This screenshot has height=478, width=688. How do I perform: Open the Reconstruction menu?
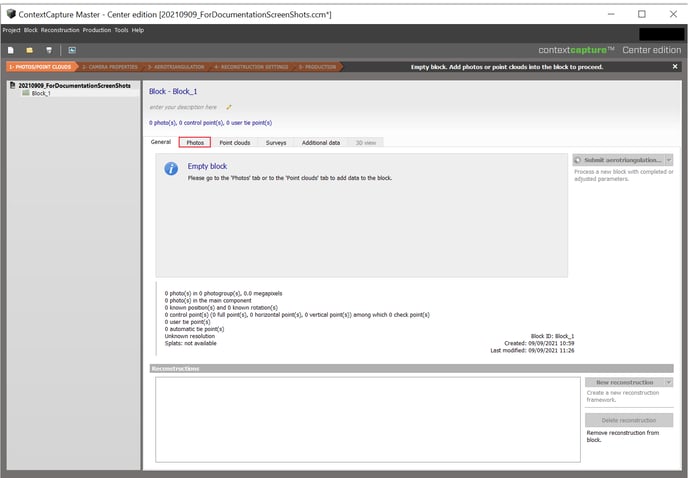pos(60,30)
